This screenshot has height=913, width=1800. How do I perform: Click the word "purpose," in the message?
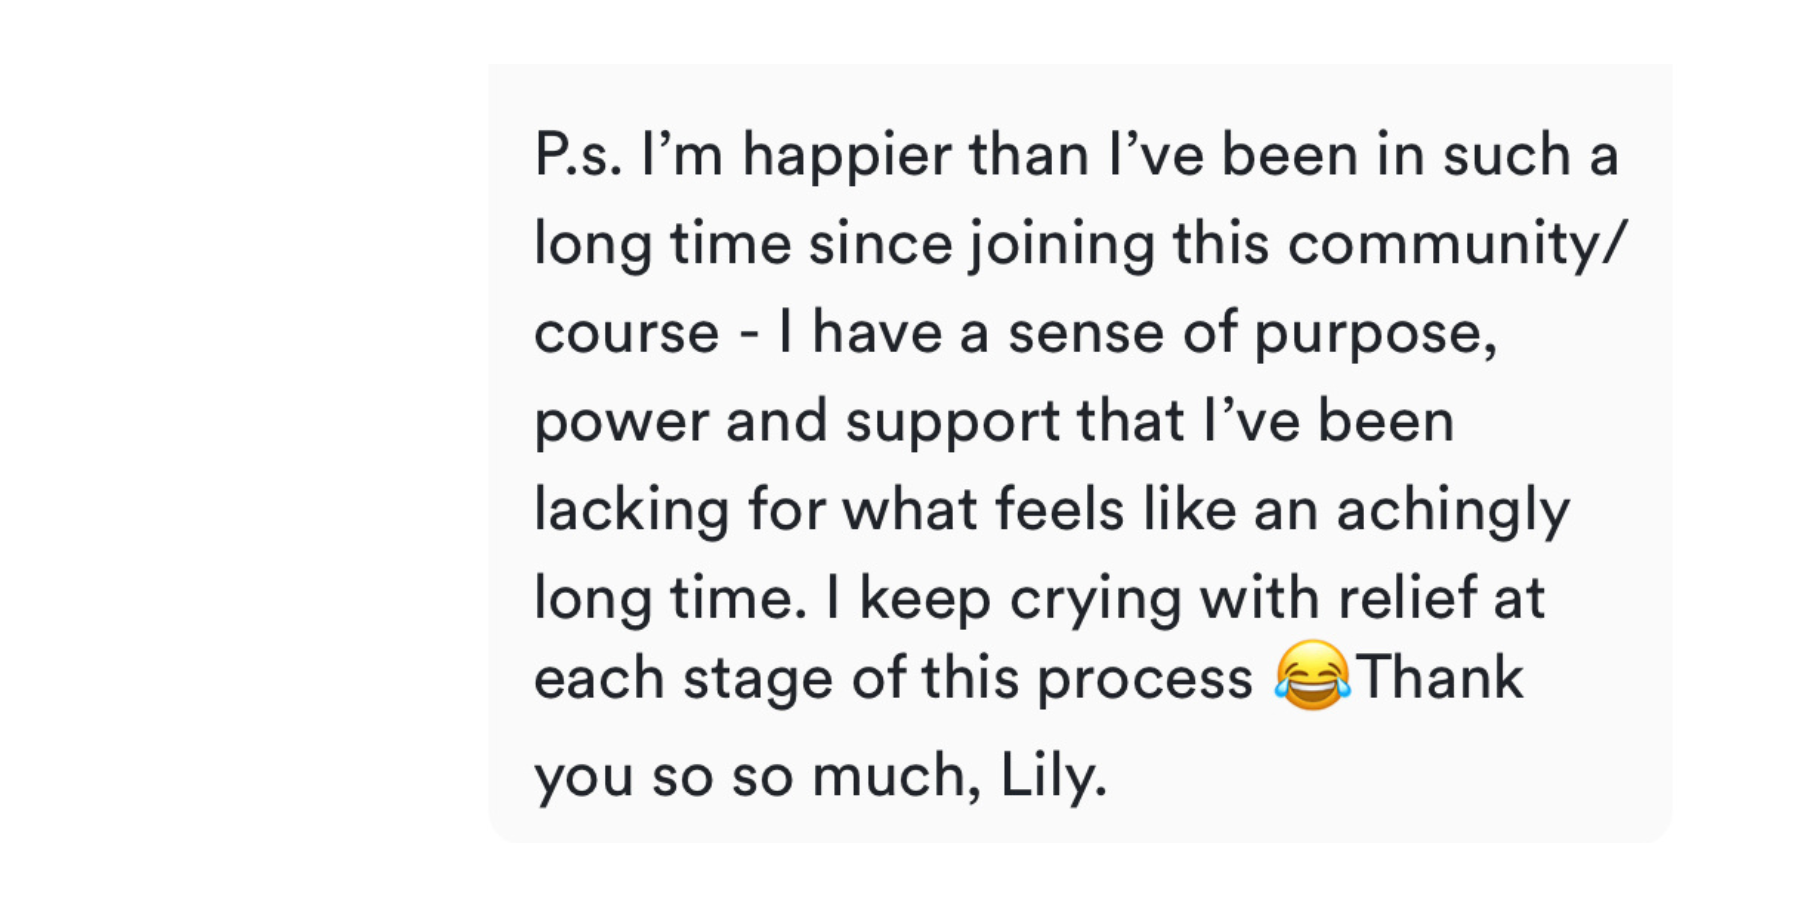(x=1376, y=336)
